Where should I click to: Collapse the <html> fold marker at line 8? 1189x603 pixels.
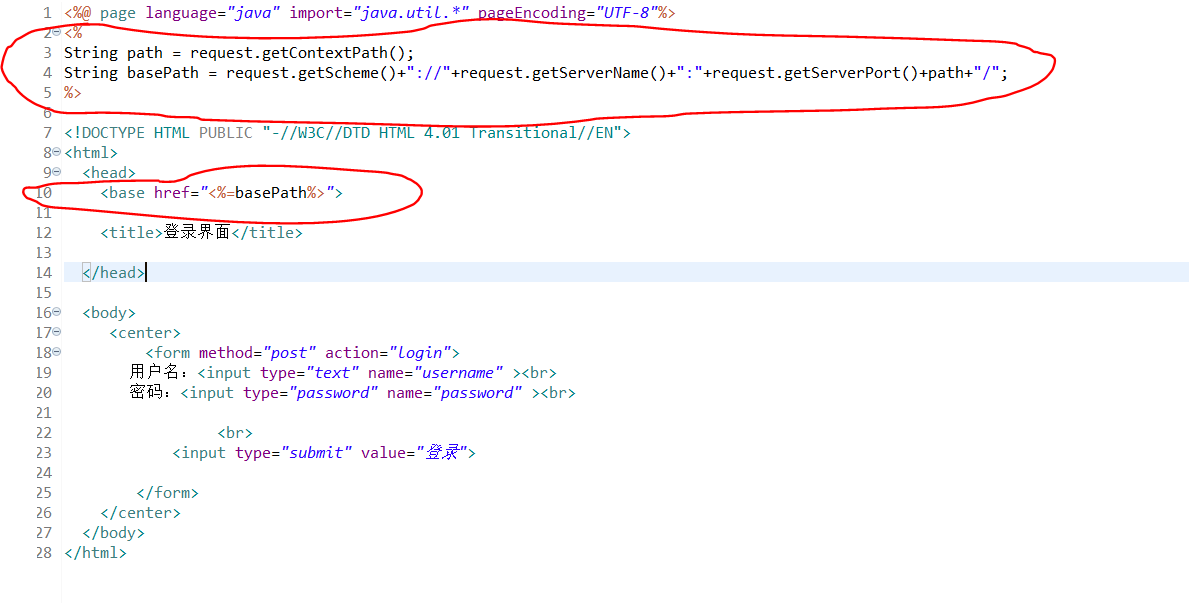pyautogui.click(x=57, y=152)
